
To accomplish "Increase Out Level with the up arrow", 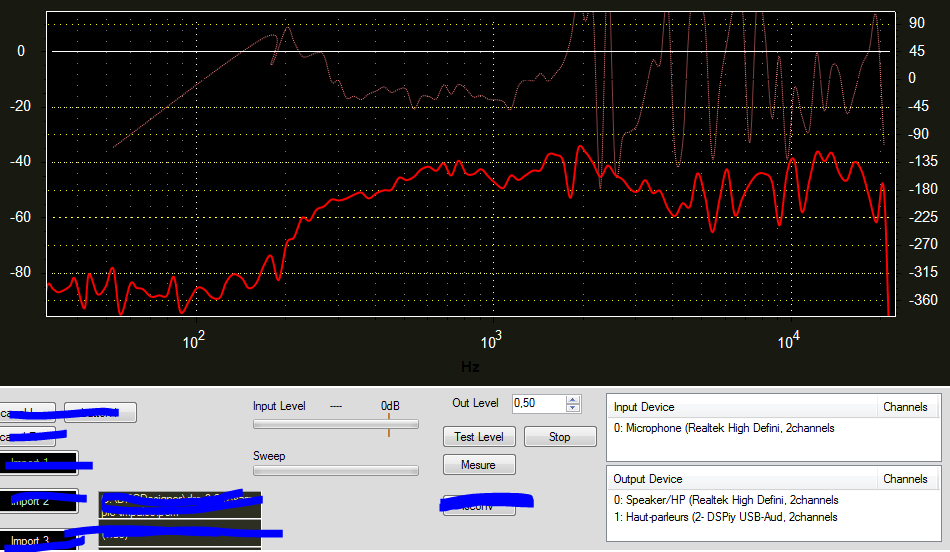I will pos(573,399).
